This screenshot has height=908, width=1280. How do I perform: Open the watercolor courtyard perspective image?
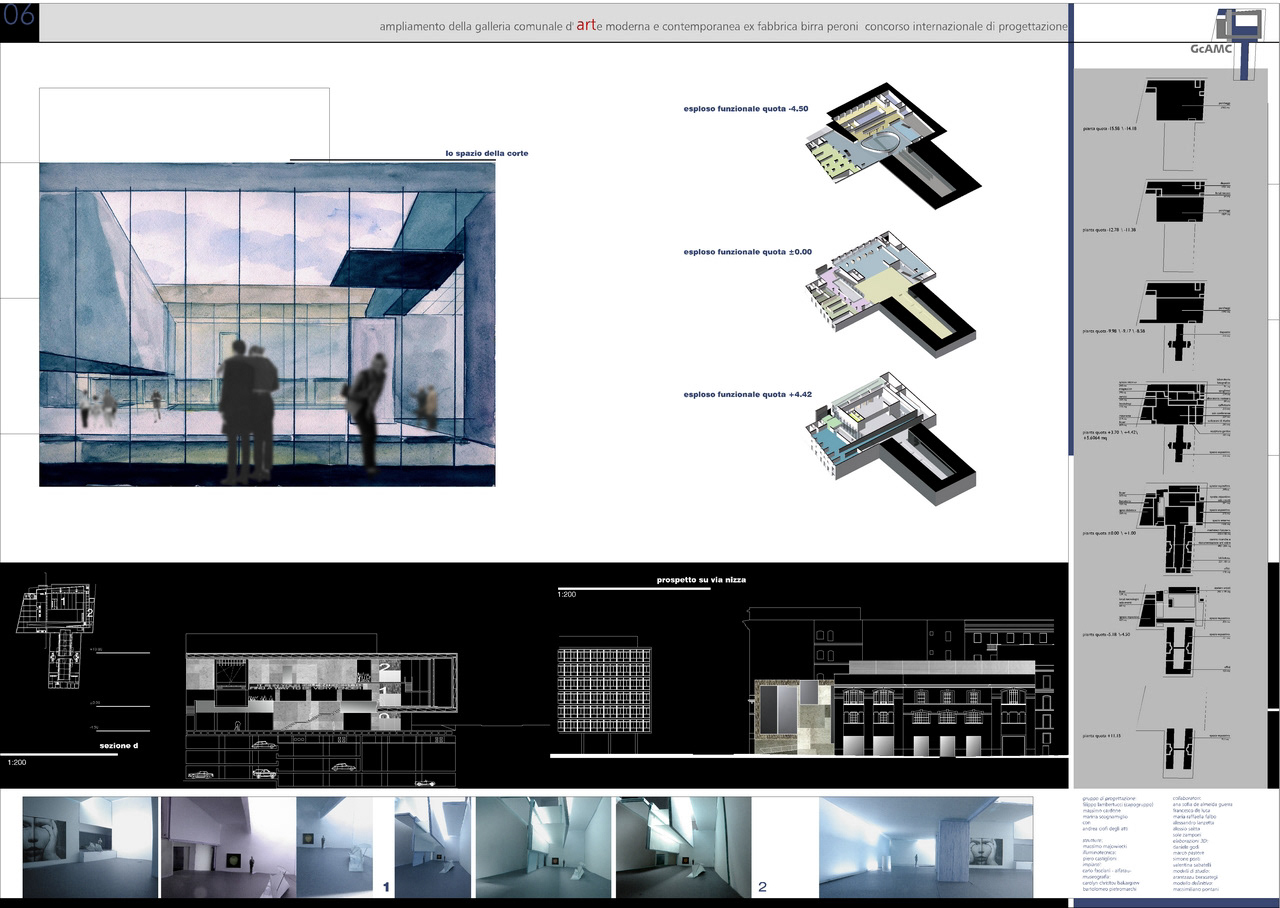tap(267, 324)
